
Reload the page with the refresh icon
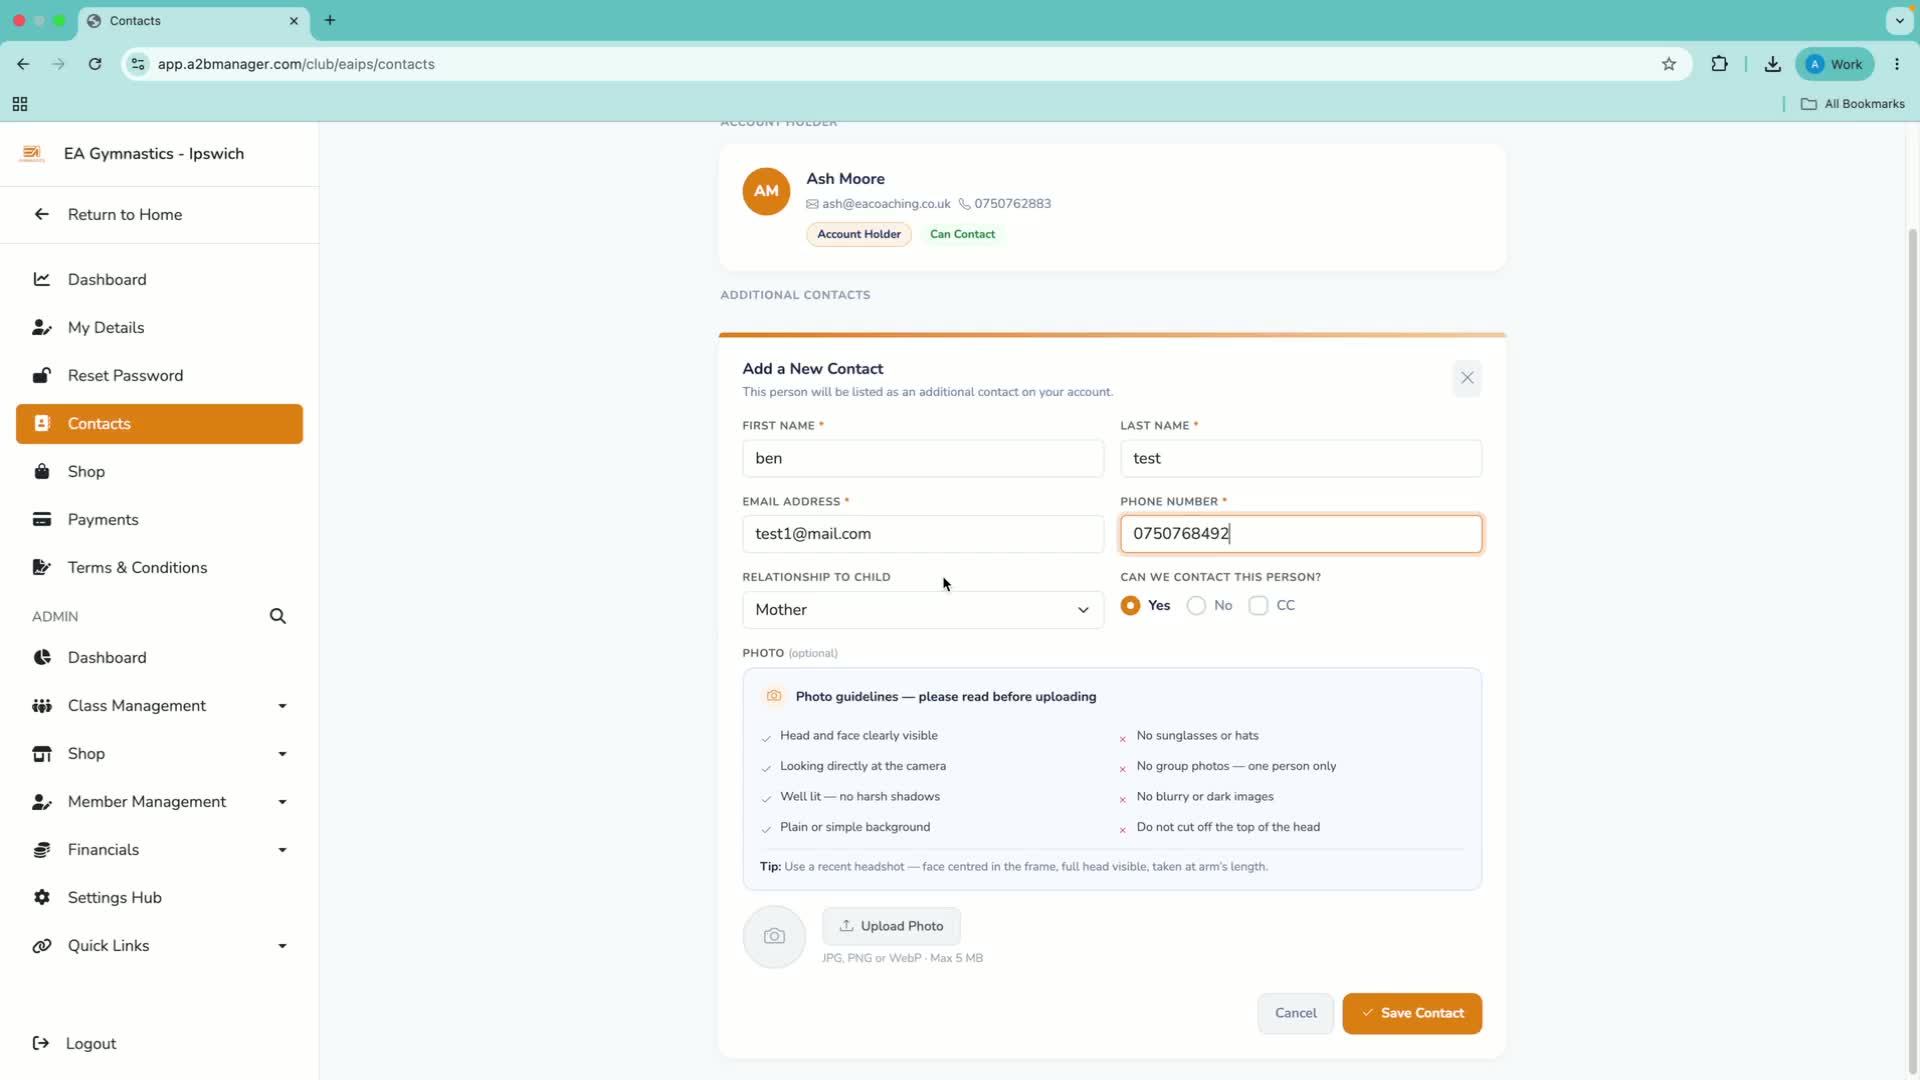click(x=95, y=64)
